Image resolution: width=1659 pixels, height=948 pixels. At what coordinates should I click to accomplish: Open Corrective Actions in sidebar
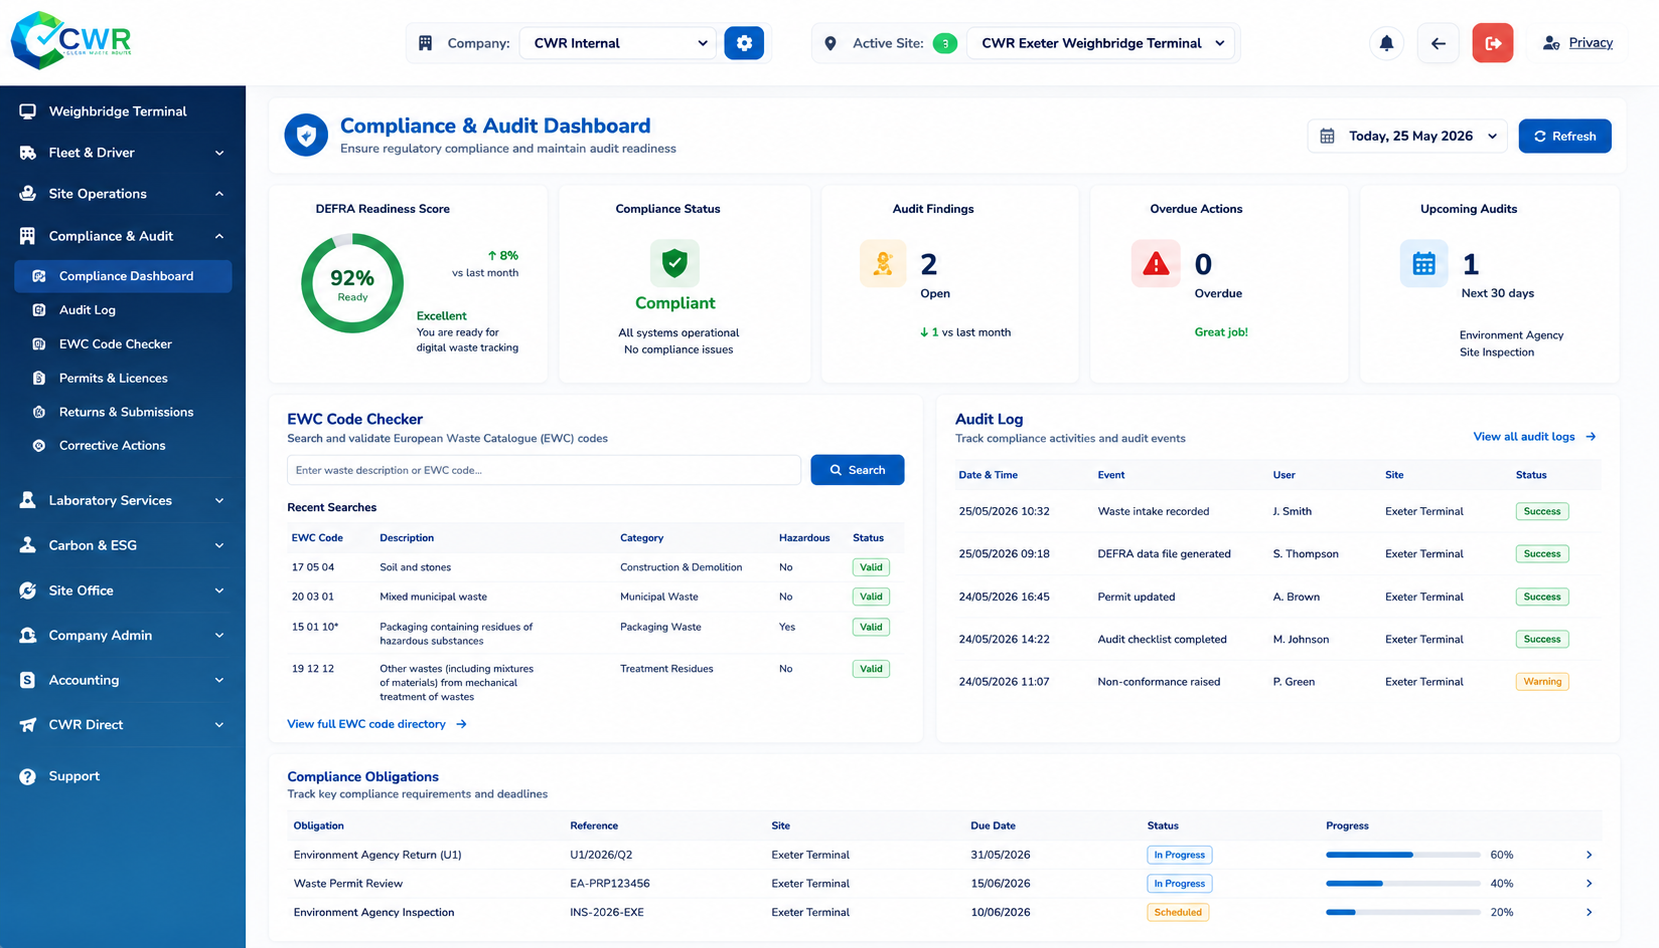coord(112,446)
